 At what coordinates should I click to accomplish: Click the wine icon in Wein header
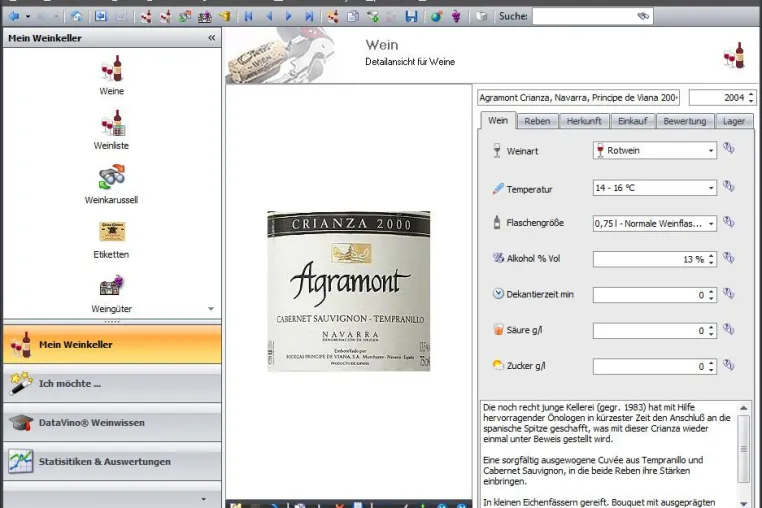[734, 54]
